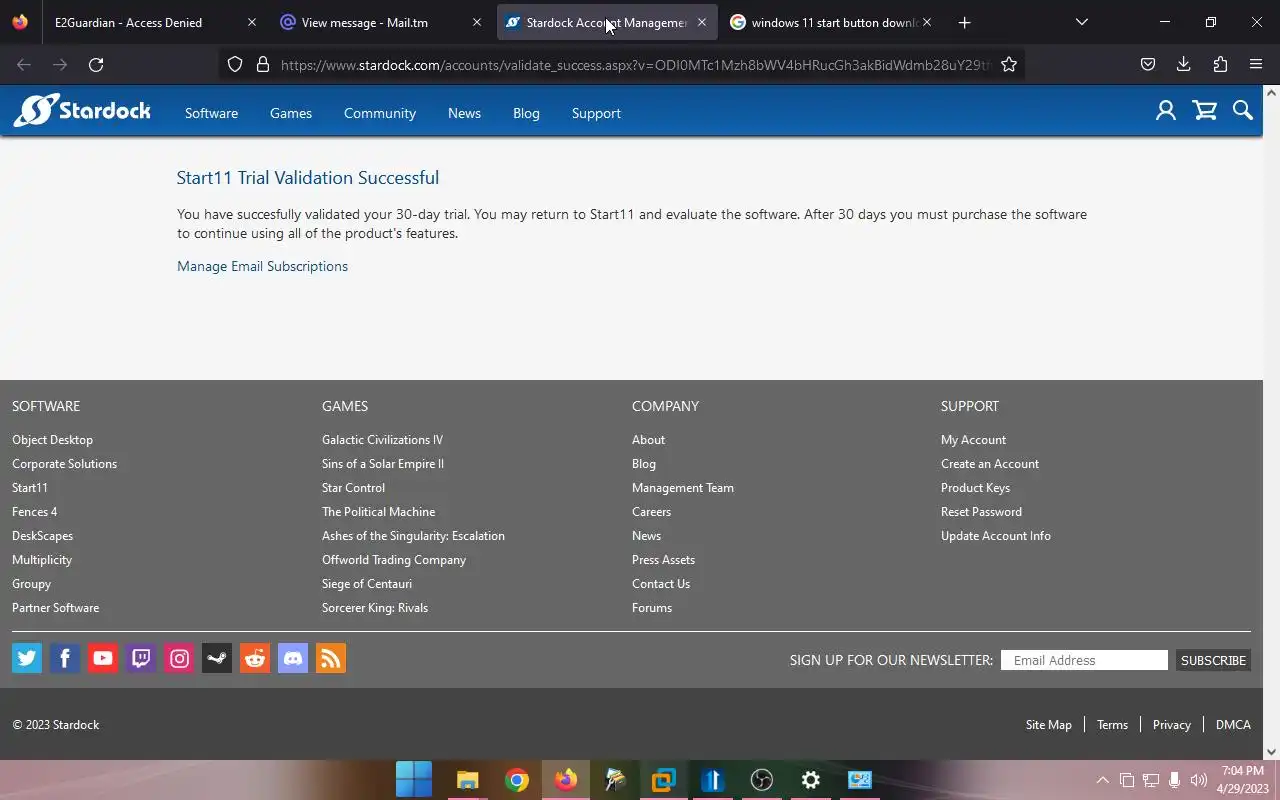Open the Firefox downloads panel
This screenshot has height=800, width=1280.
1183,64
